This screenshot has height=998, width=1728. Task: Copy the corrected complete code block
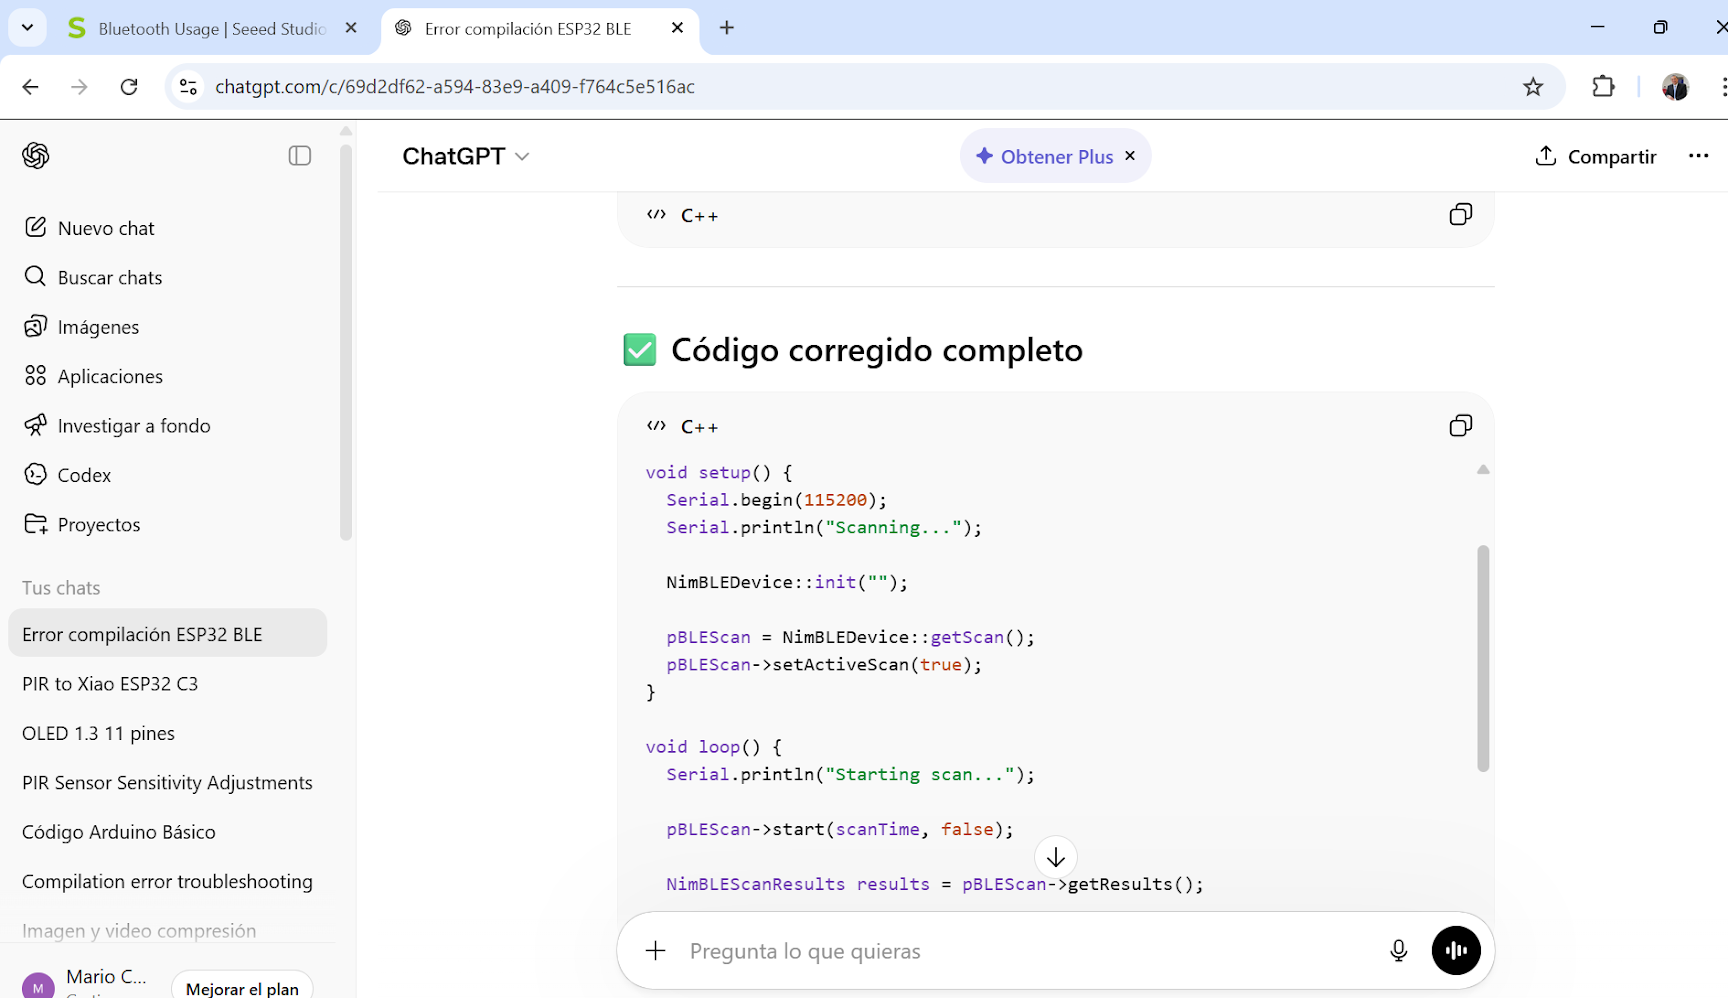tap(1460, 426)
